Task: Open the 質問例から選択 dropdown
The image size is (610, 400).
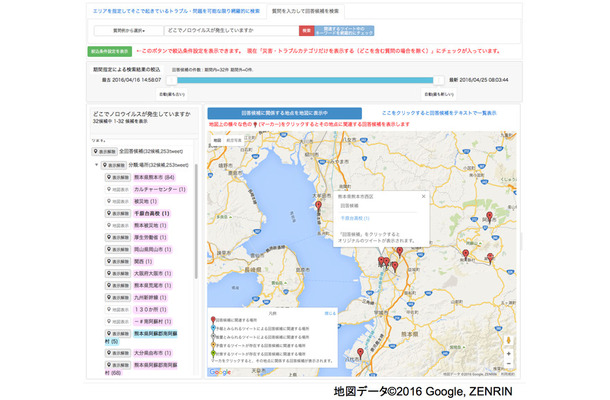Action: point(129,30)
